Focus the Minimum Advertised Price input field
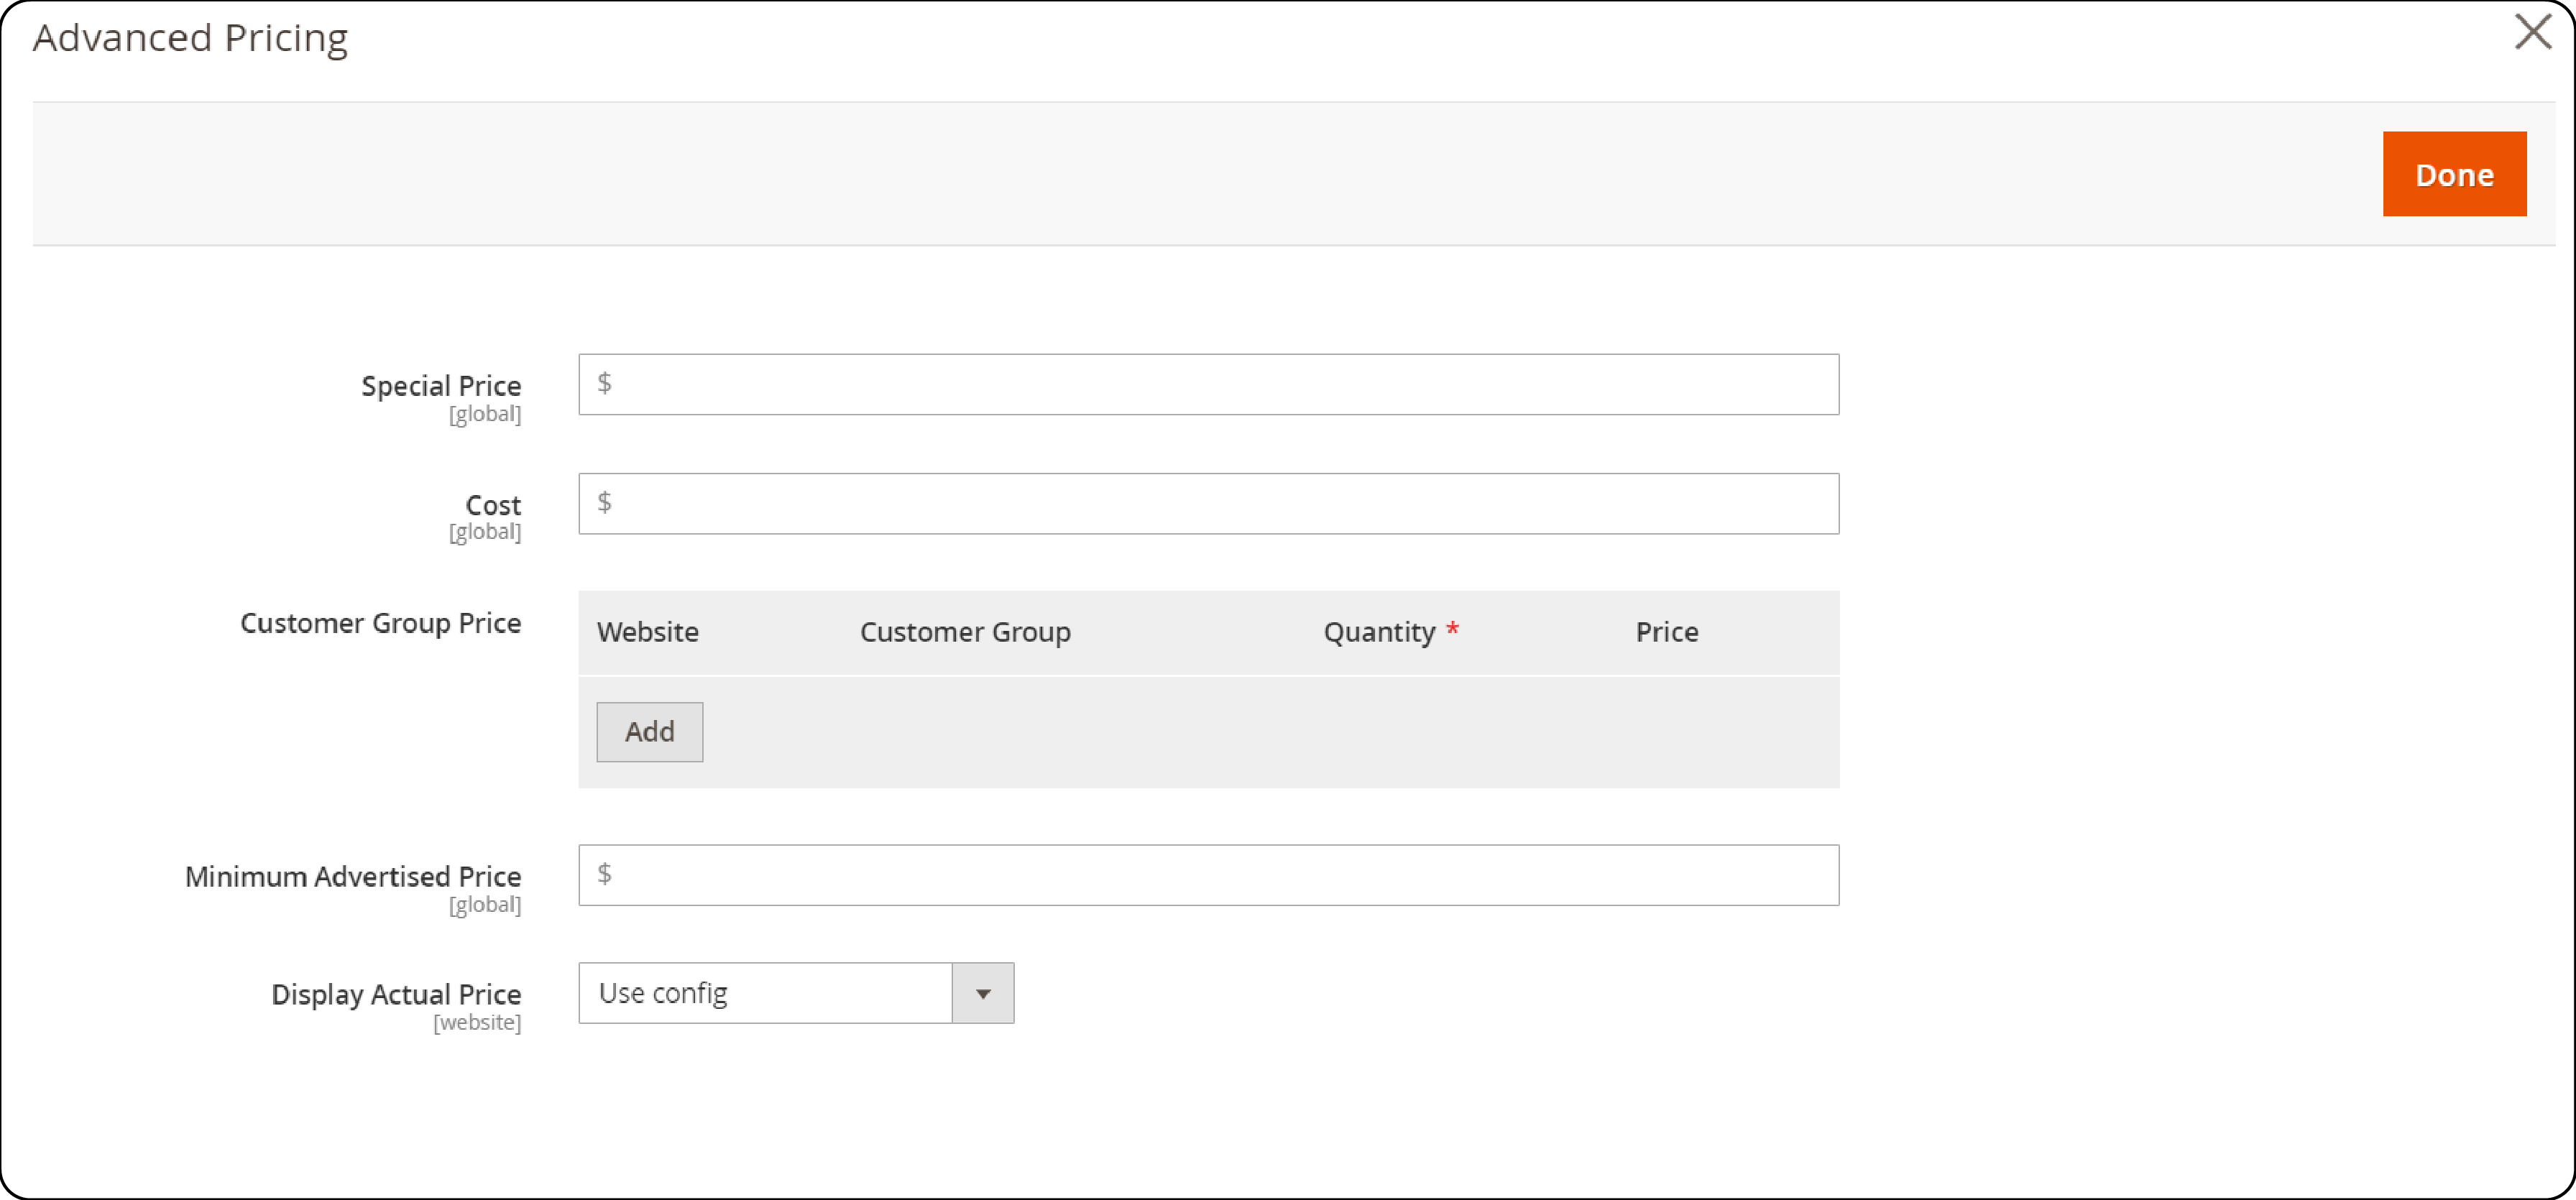The image size is (2576, 1200). pos(1208,875)
